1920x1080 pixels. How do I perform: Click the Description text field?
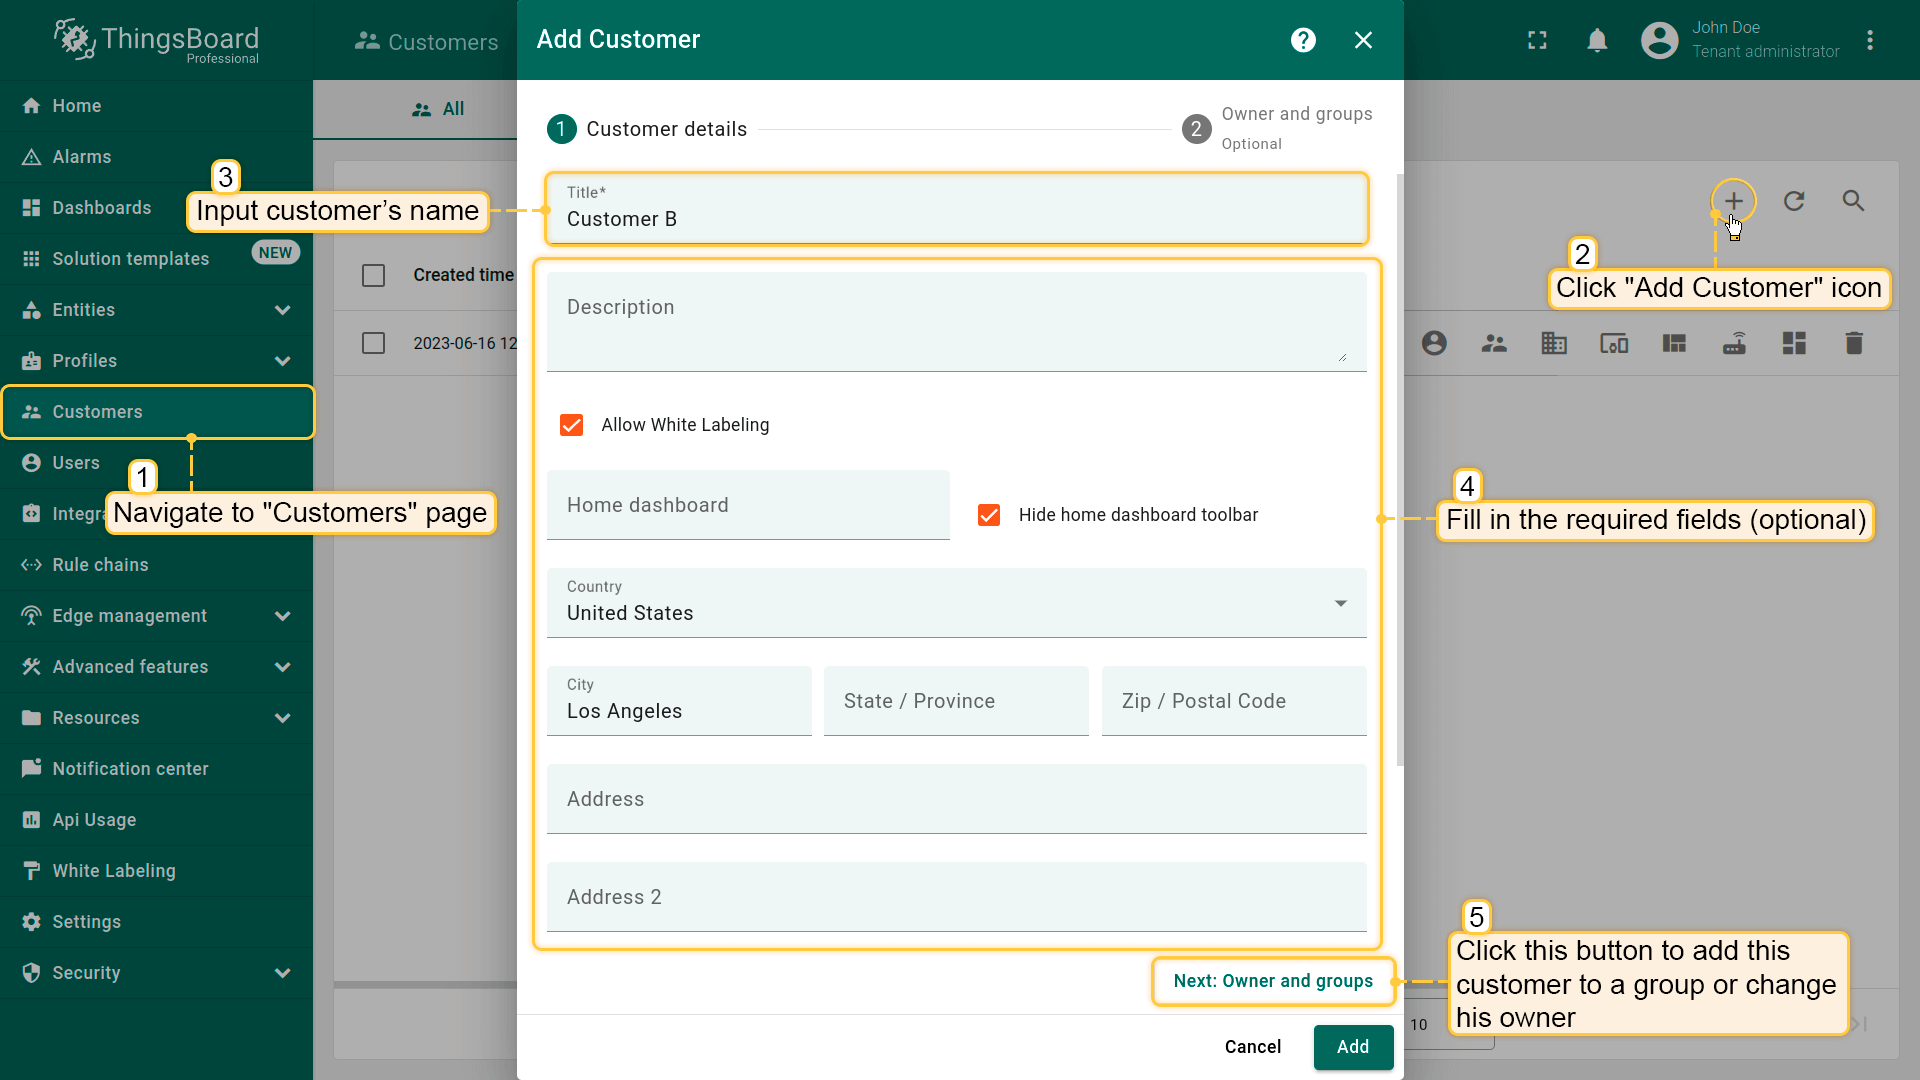955,320
